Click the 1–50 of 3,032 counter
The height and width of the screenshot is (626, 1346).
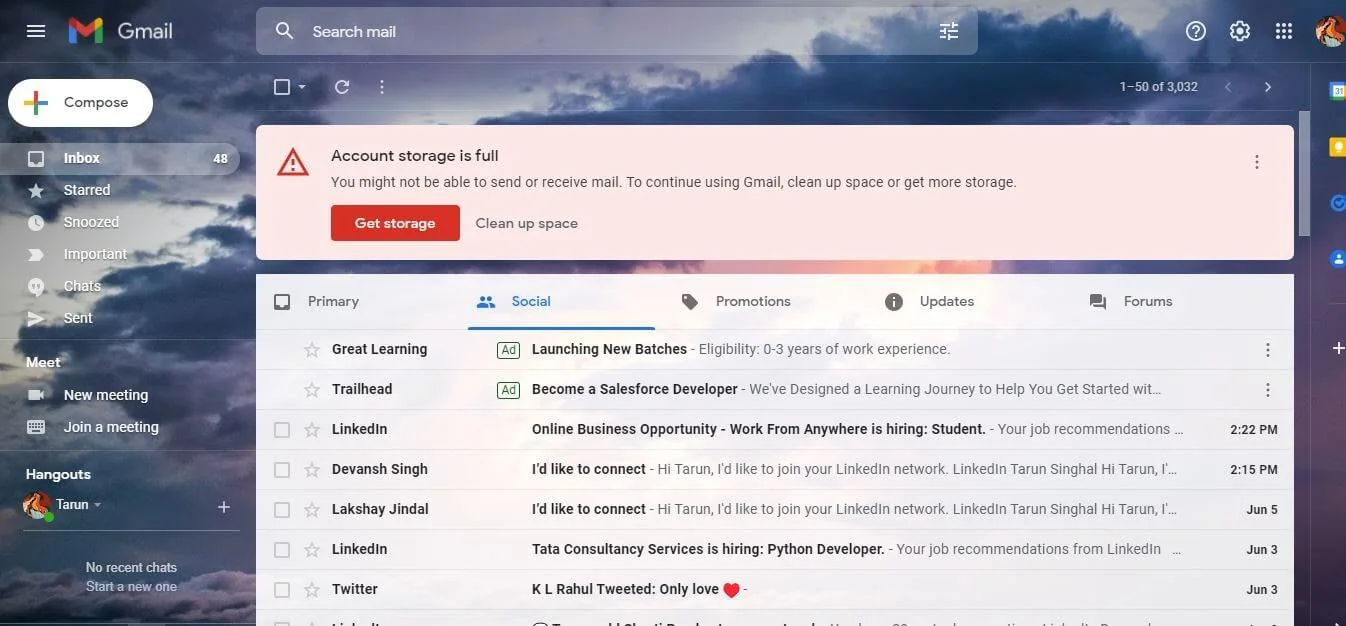click(1158, 87)
